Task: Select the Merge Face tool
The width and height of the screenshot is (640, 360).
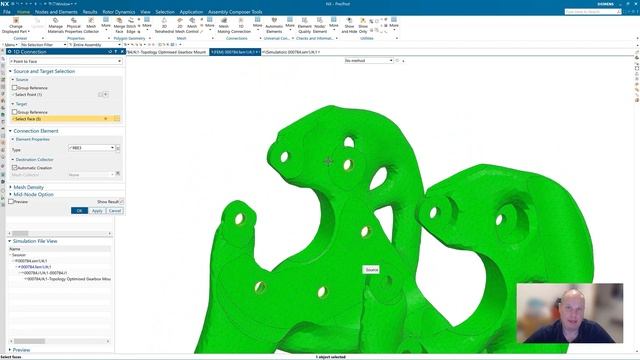Action: click(119, 25)
